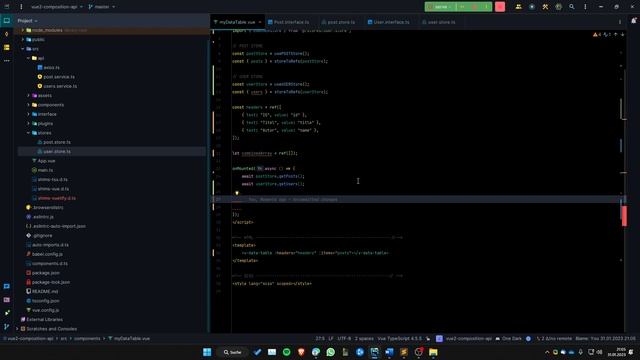
Task: Open the More tool windows ellipsis
Action: (x=7, y=60)
